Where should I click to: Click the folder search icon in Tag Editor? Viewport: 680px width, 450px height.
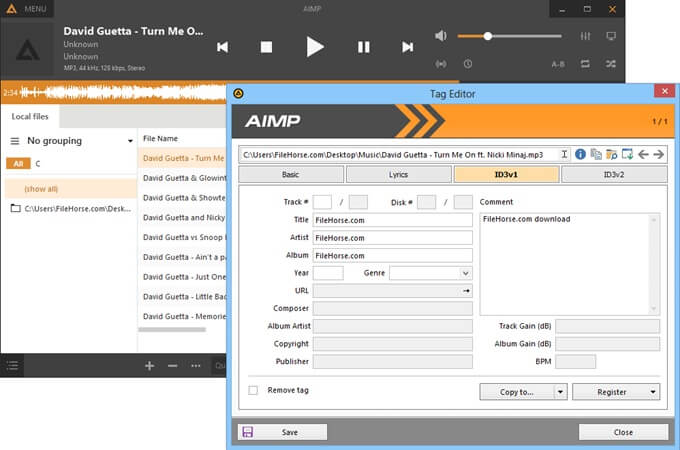[611, 154]
